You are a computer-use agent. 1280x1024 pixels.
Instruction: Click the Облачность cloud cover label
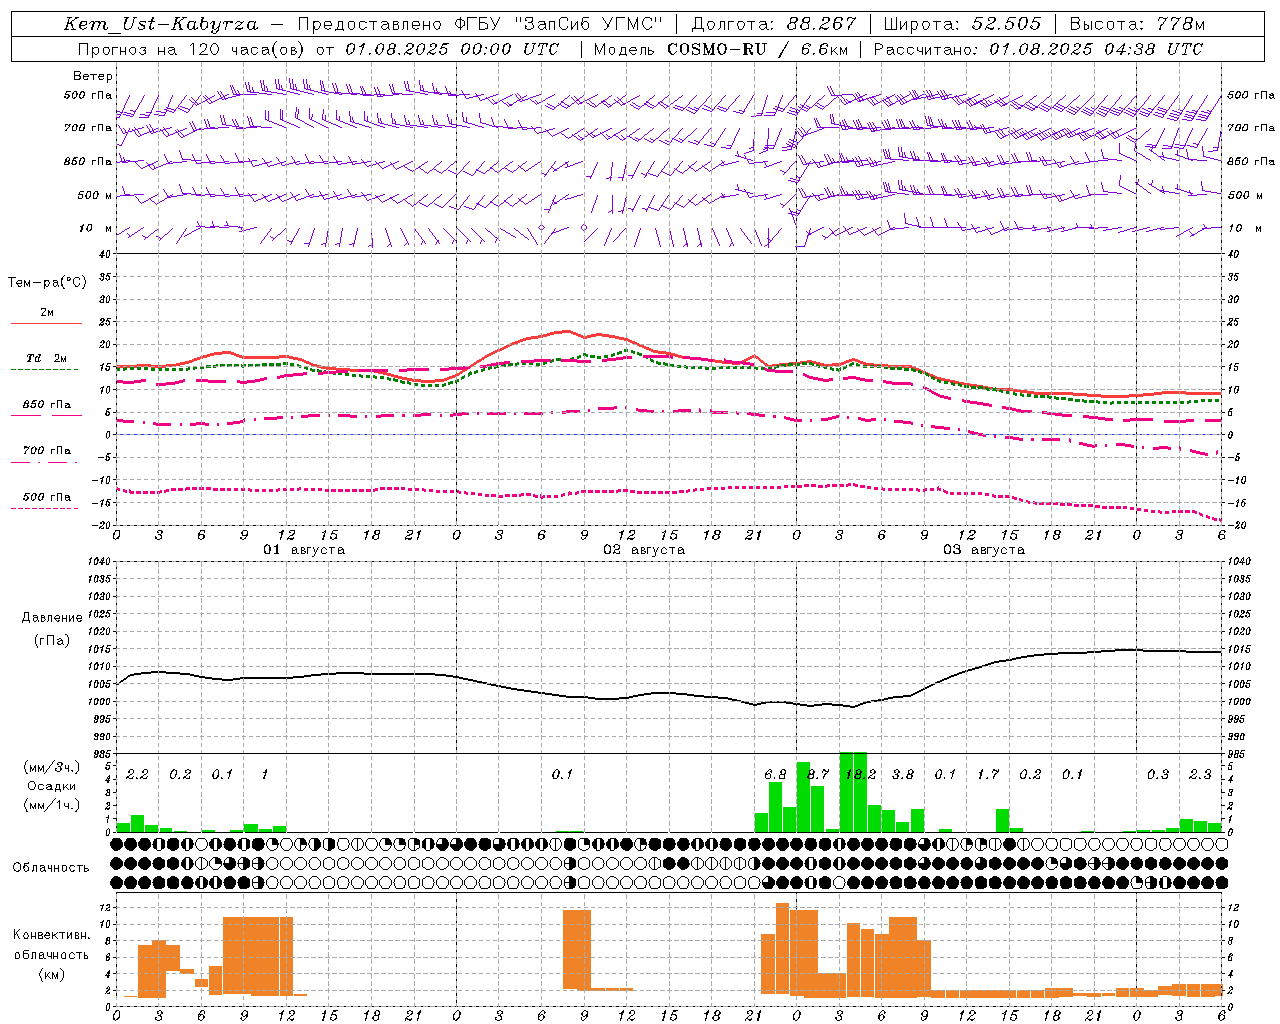tap(51, 868)
